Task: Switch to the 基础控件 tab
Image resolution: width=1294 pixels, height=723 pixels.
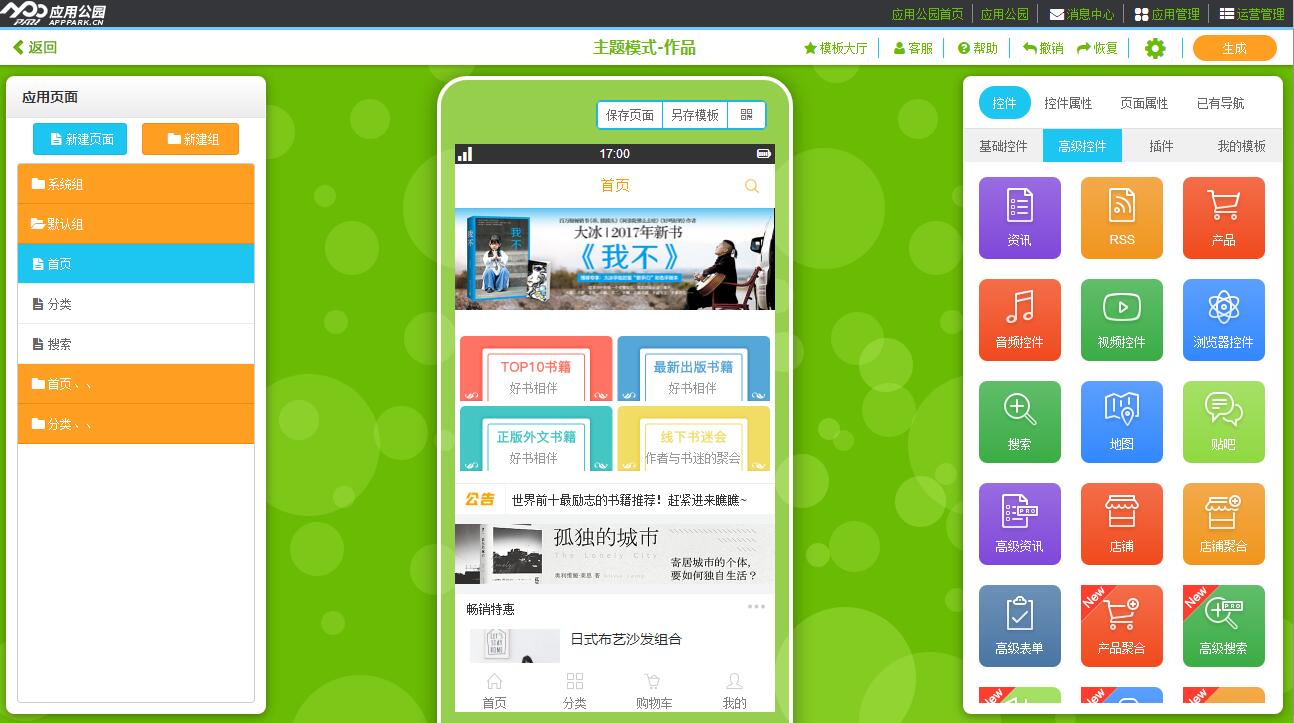Action: click(x=1003, y=146)
